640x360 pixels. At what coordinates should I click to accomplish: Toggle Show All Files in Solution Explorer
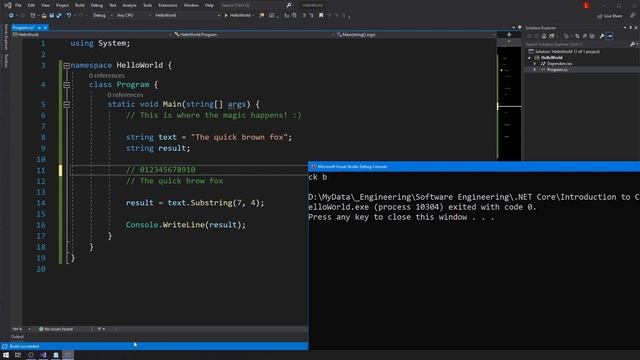(592, 36)
